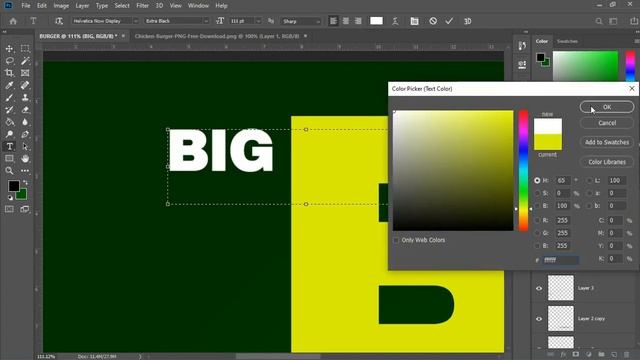Select the Brush tool

(9, 98)
